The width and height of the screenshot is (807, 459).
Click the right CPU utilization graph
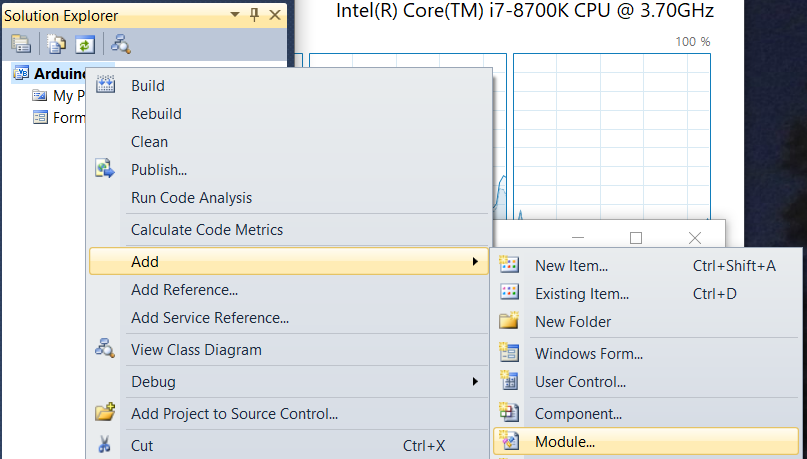point(612,136)
